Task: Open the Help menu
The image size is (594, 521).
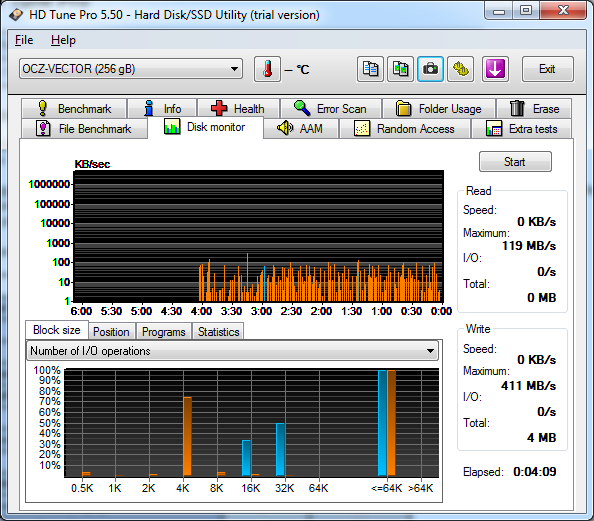Action: point(63,40)
